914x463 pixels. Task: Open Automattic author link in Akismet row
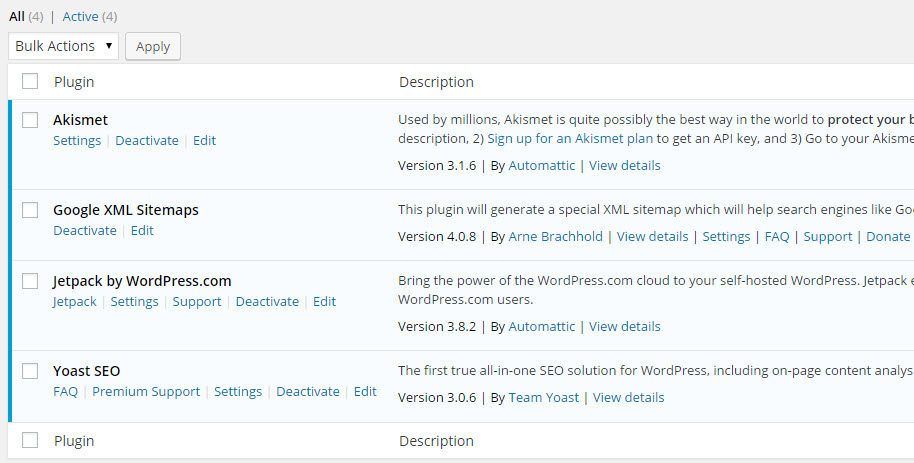click(542, 166)
